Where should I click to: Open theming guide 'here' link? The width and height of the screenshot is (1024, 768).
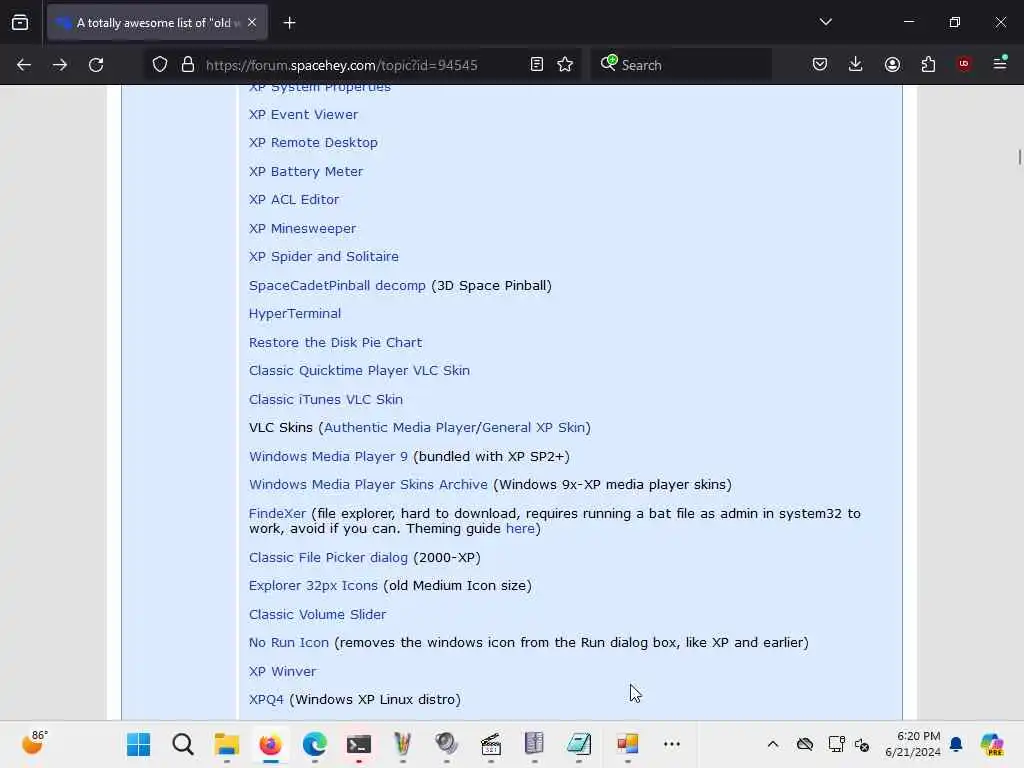pos(520,528)
